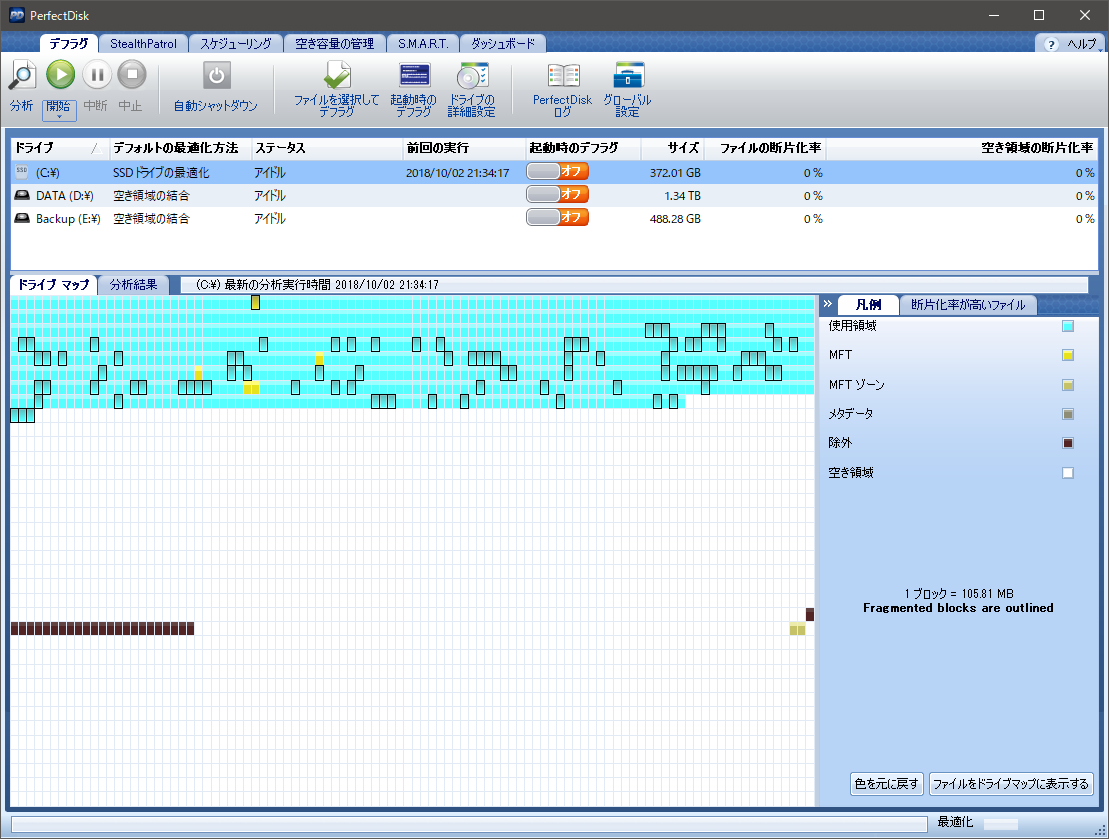
Task: Sort by ステータス column header
Action: coord(327,148)
